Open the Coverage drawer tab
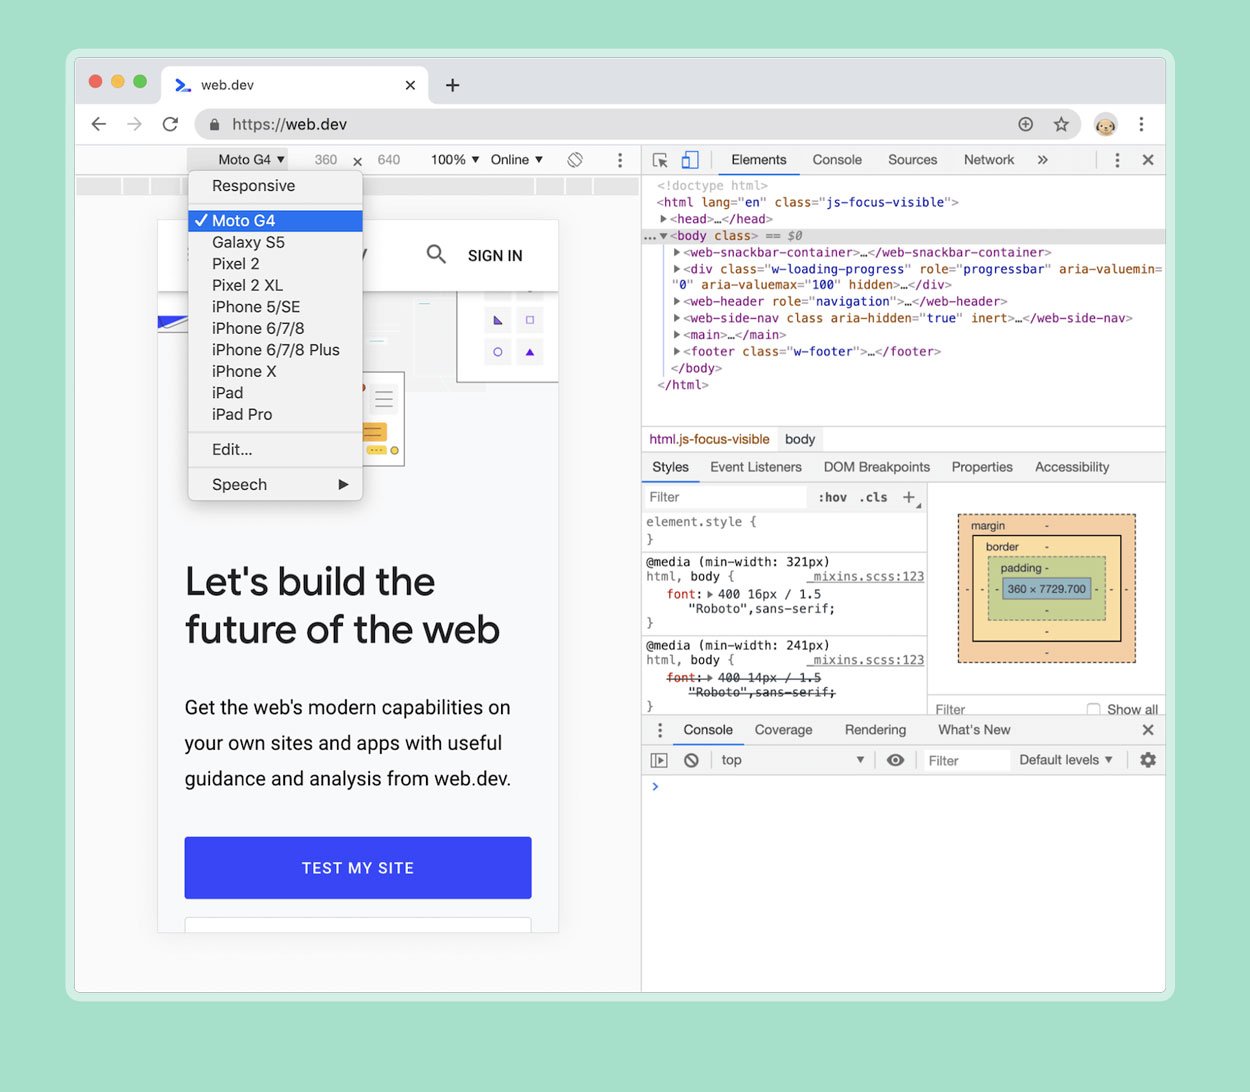 783,730
